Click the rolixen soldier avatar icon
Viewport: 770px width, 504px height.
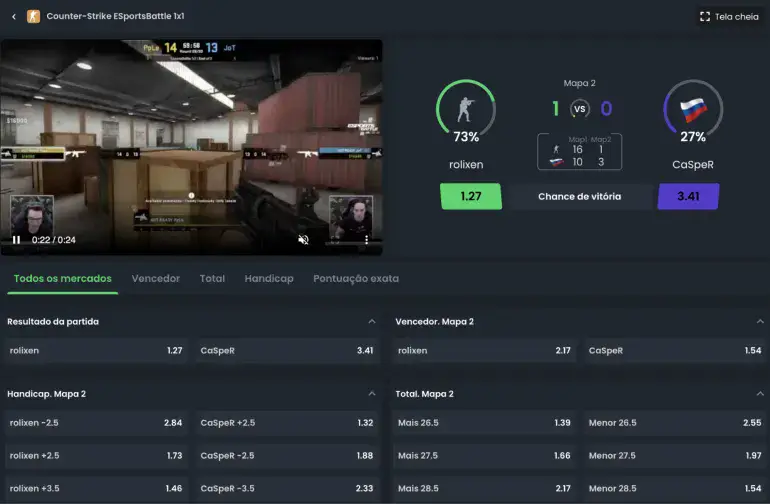(466, 109)
